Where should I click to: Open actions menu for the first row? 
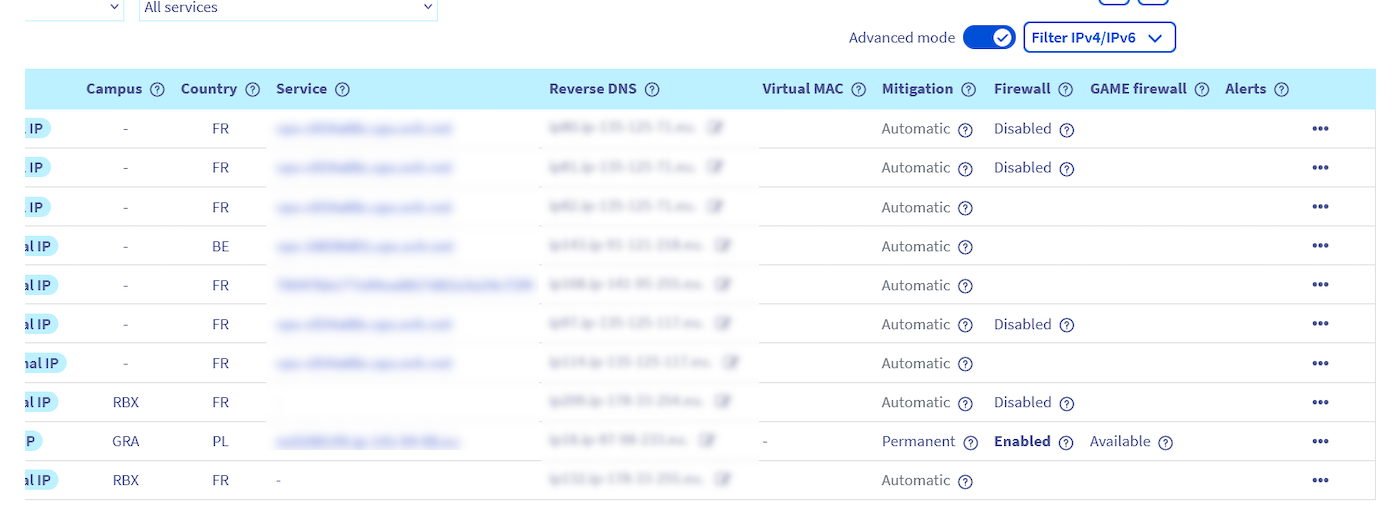pos(1320,129)
